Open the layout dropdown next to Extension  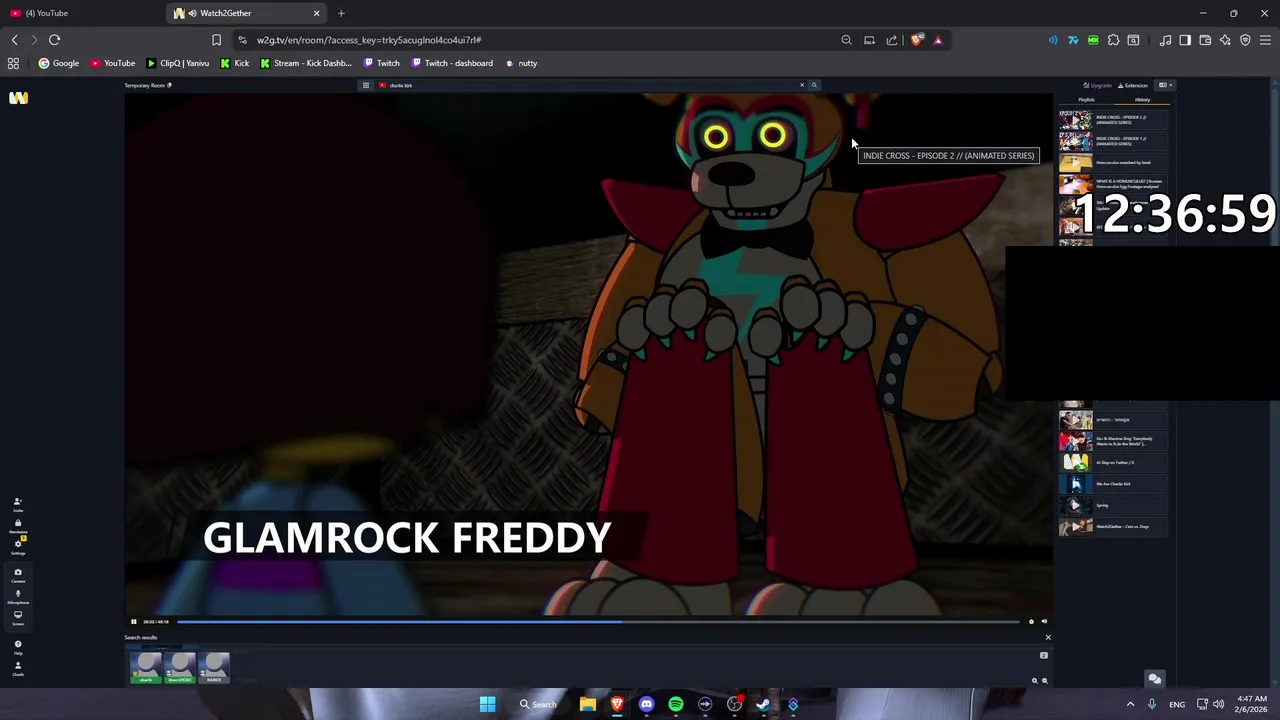coord(1164,85)
